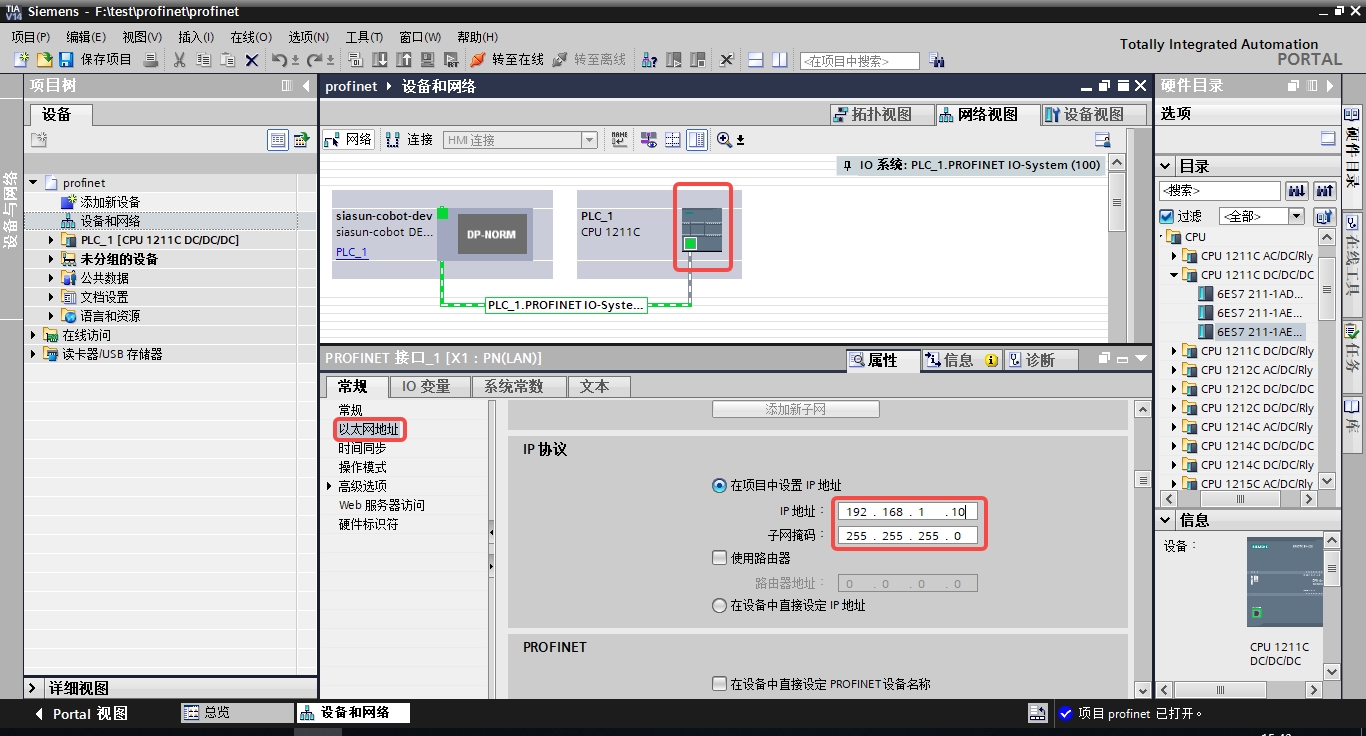Click the hardware catalog search field

pos(1220,190)
